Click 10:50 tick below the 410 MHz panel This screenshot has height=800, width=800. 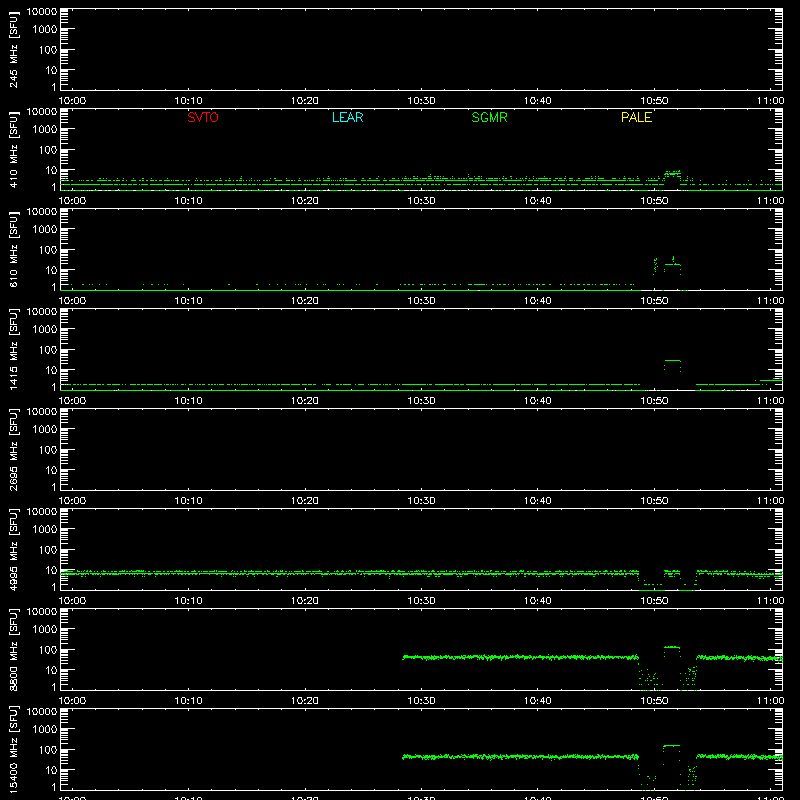tap(654, 201)
